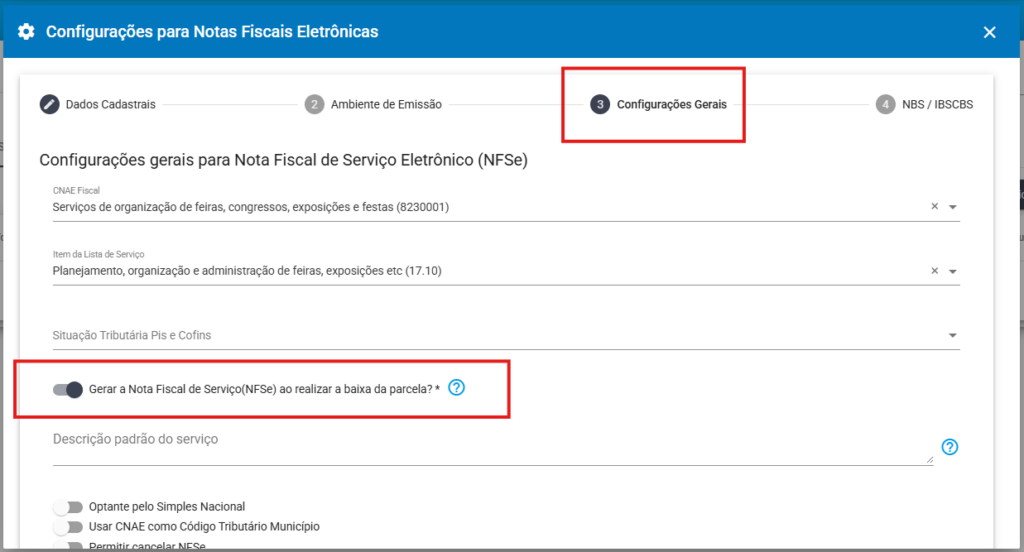Image resolution: width=1024 pixels, height=552 pixels.
Task: Disable Gerar a Nota Fiscal de Serviço toggle
Action: (68, 389)
